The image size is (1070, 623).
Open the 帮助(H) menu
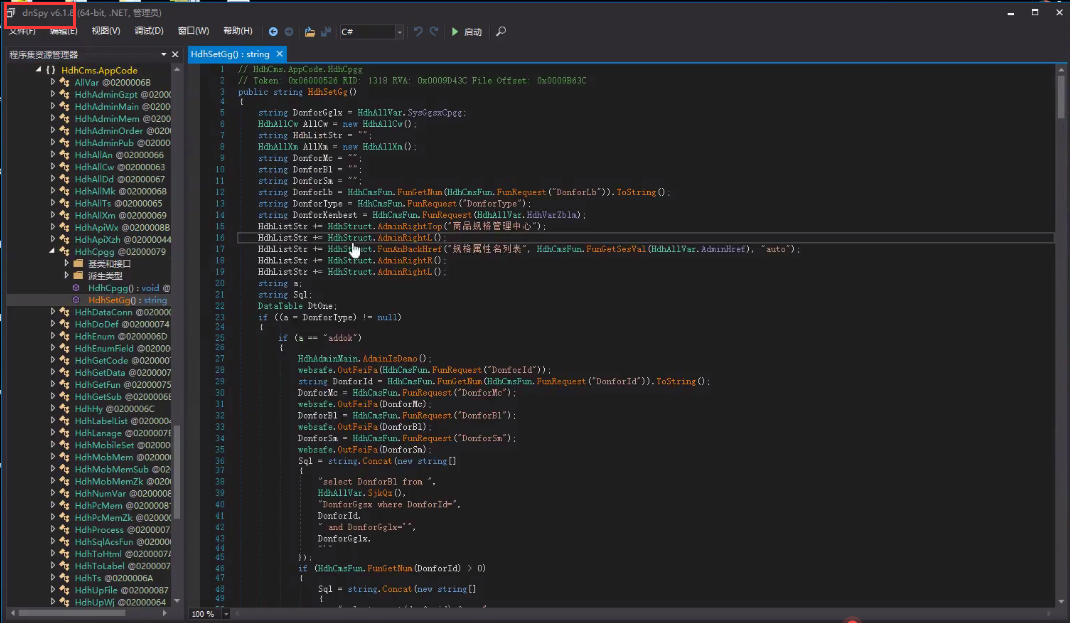tap(238, 31)
